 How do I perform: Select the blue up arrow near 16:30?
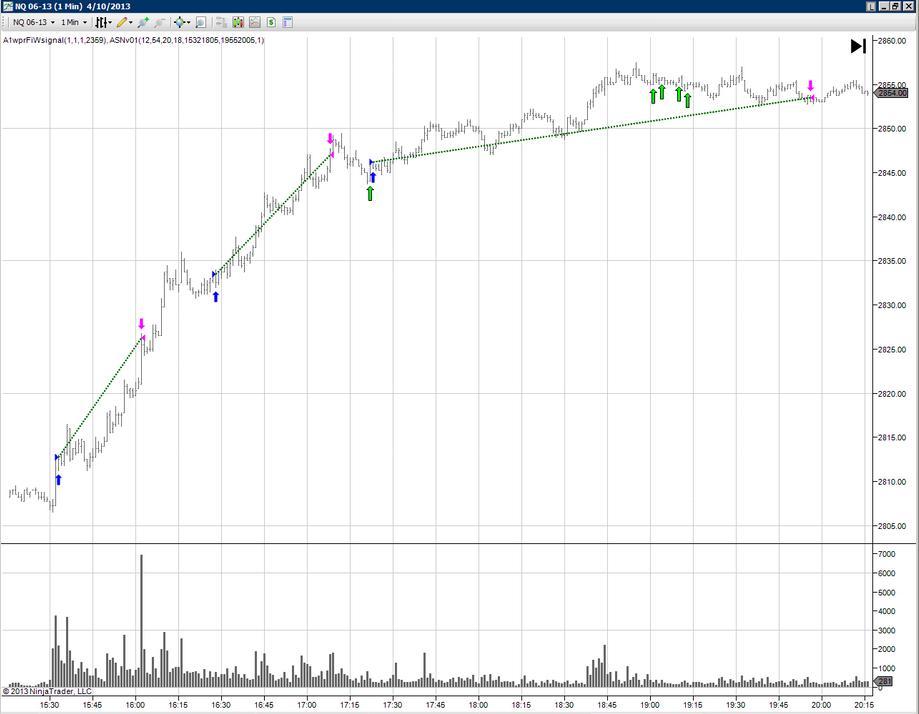tap(216, 297)
